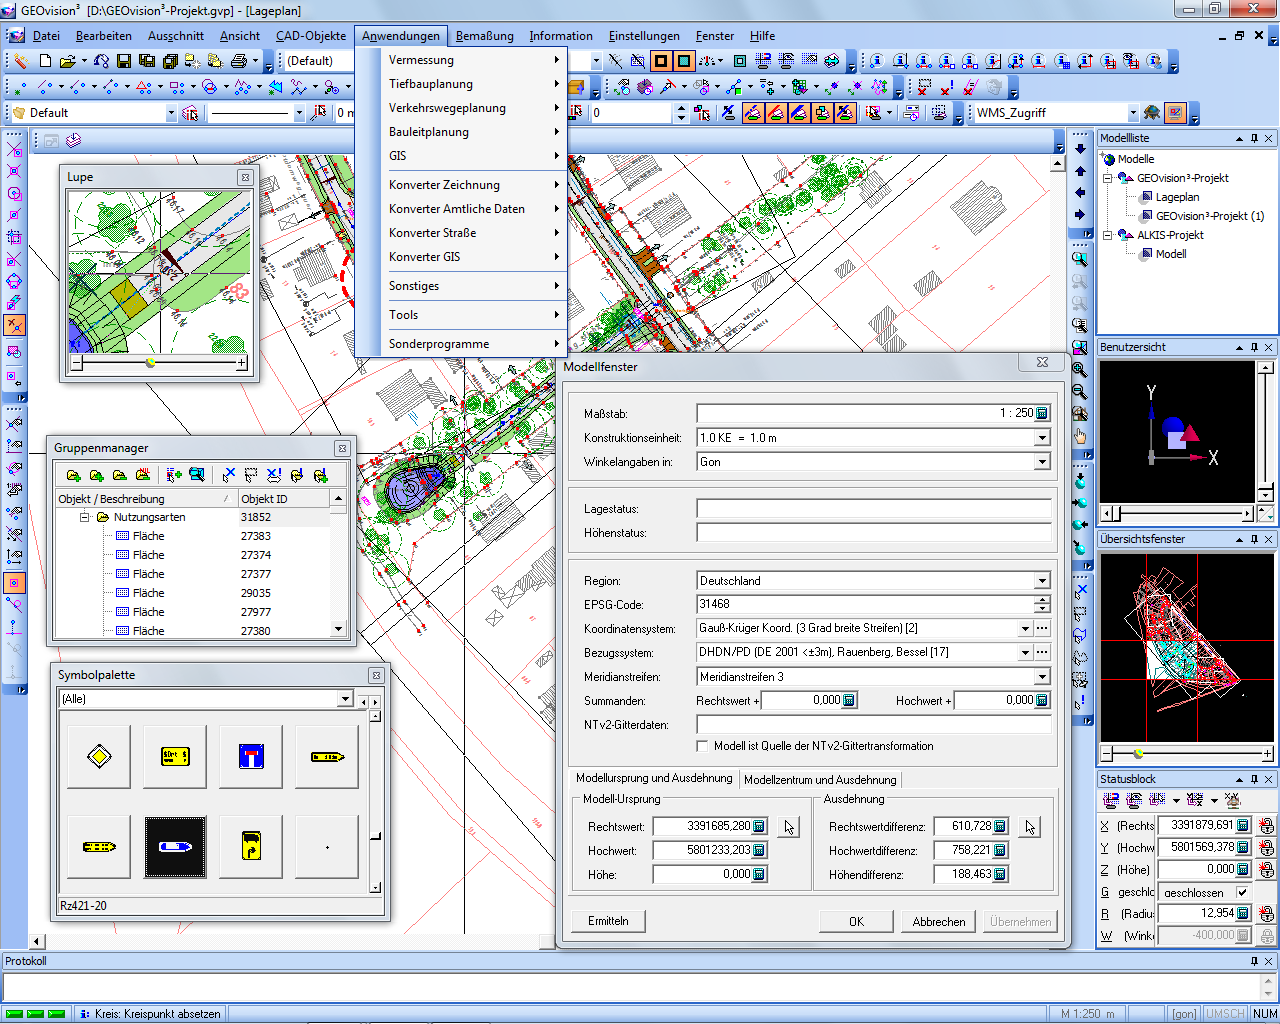The image size is (1280, 1024).
Task: Click the Abbrechen button
Action: coord(939,922)
